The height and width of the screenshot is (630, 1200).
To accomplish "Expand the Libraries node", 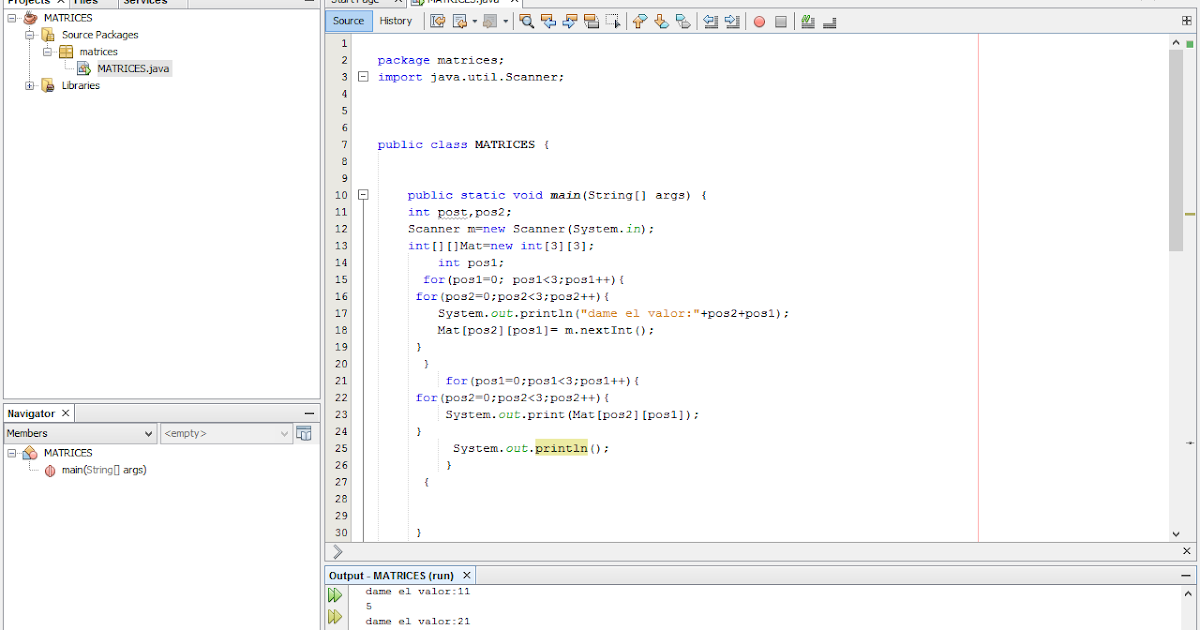I will (x=29, y=85).
